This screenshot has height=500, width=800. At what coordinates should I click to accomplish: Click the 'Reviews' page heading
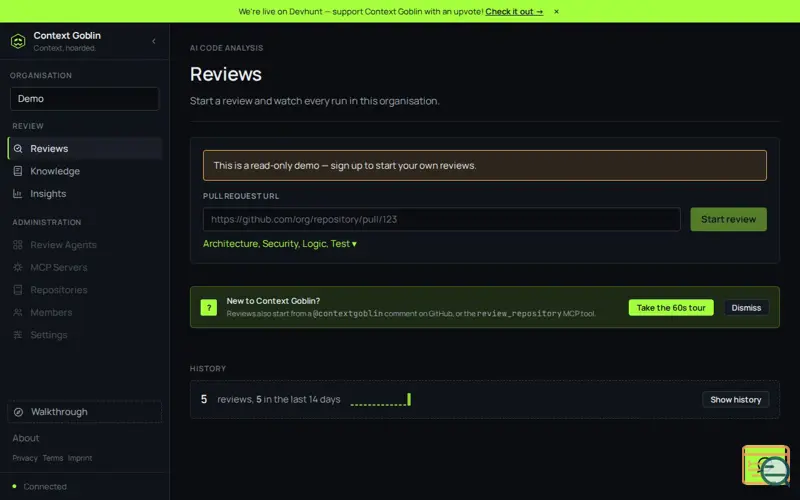[x=226, y=74]
